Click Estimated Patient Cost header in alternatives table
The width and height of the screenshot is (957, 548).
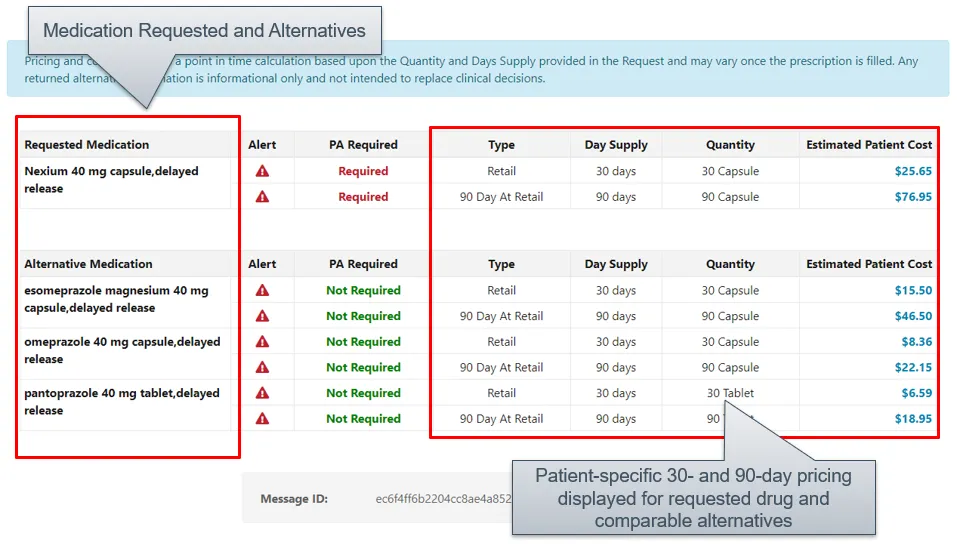click(x=869, y=264)
